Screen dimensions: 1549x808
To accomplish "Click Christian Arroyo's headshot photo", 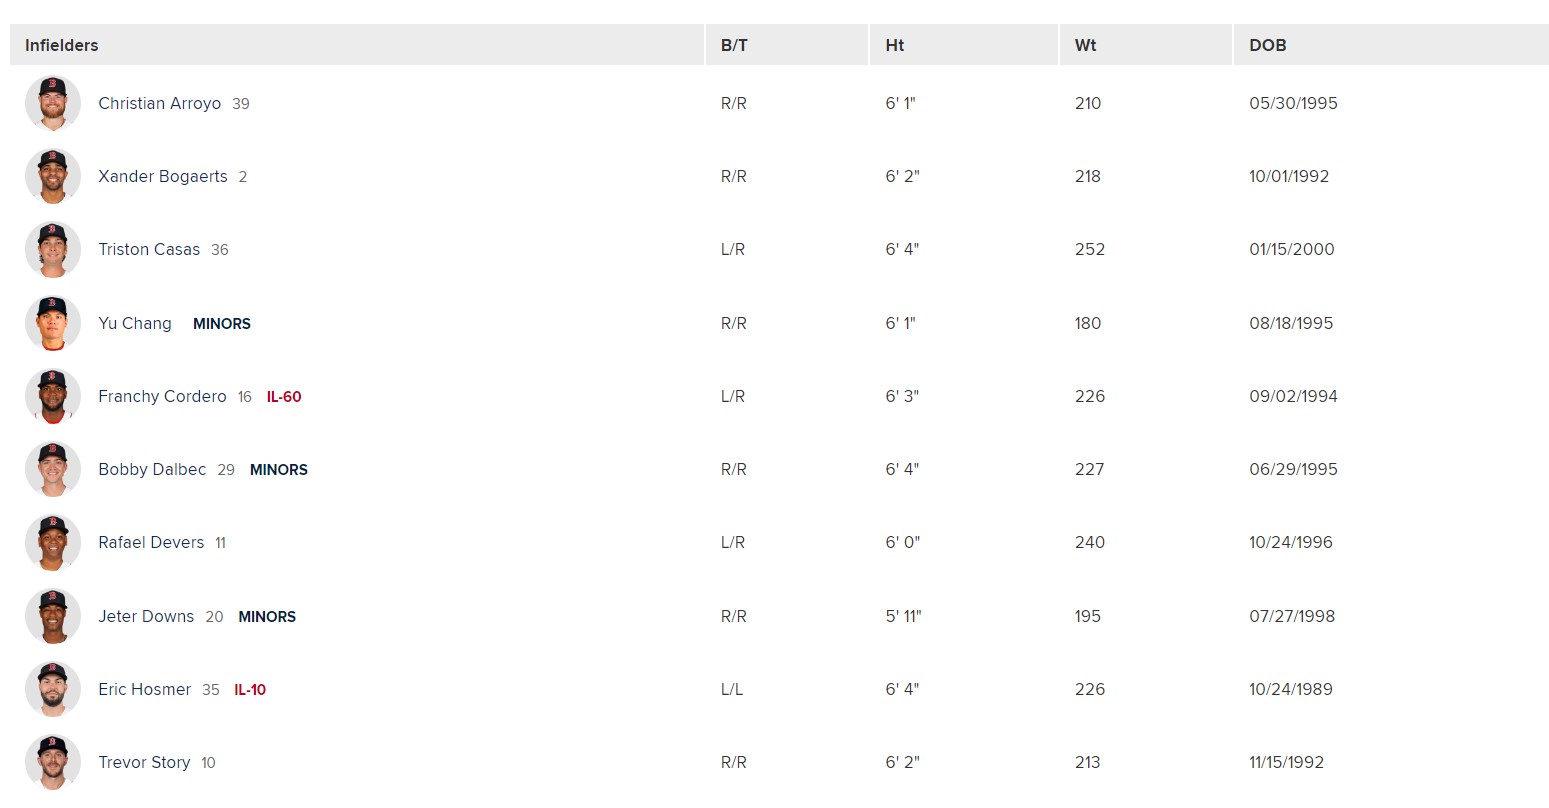I will tap(52, 103).
